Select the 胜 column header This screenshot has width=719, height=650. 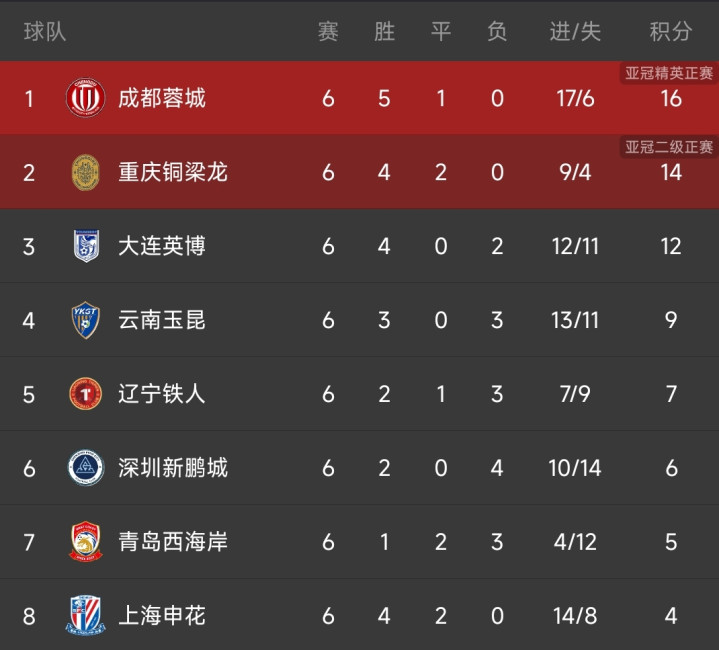point(384,32)
